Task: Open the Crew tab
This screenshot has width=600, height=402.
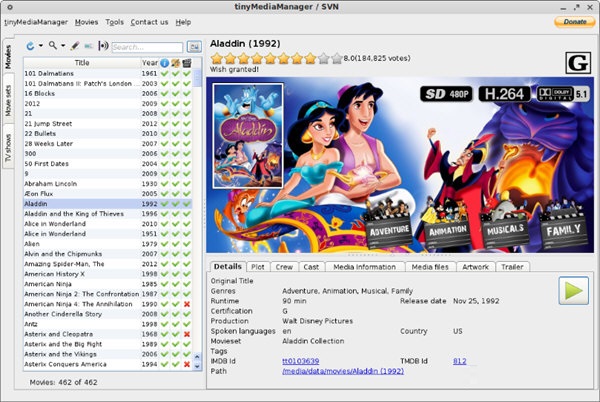Action: coord(284,267)
